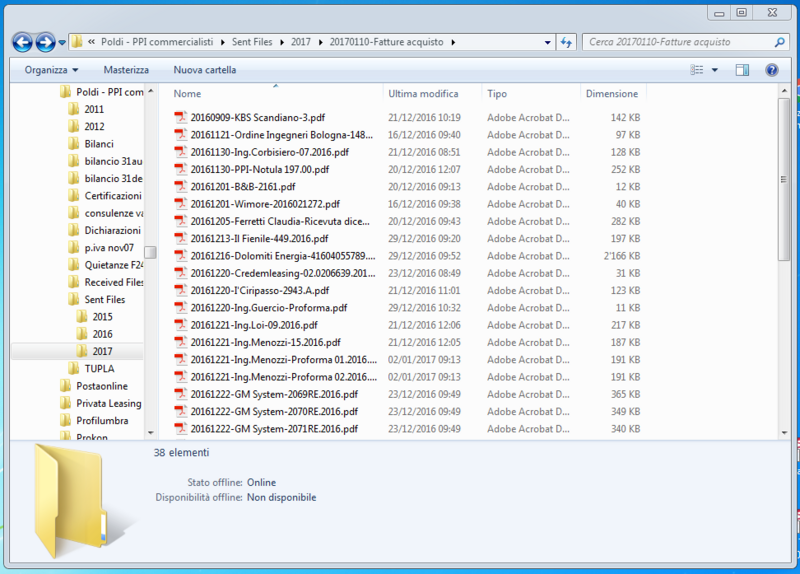Select the Dichiarazioni folder in navigation pane
The height and width of the screenshot is (574, 800).
point(112,231)
